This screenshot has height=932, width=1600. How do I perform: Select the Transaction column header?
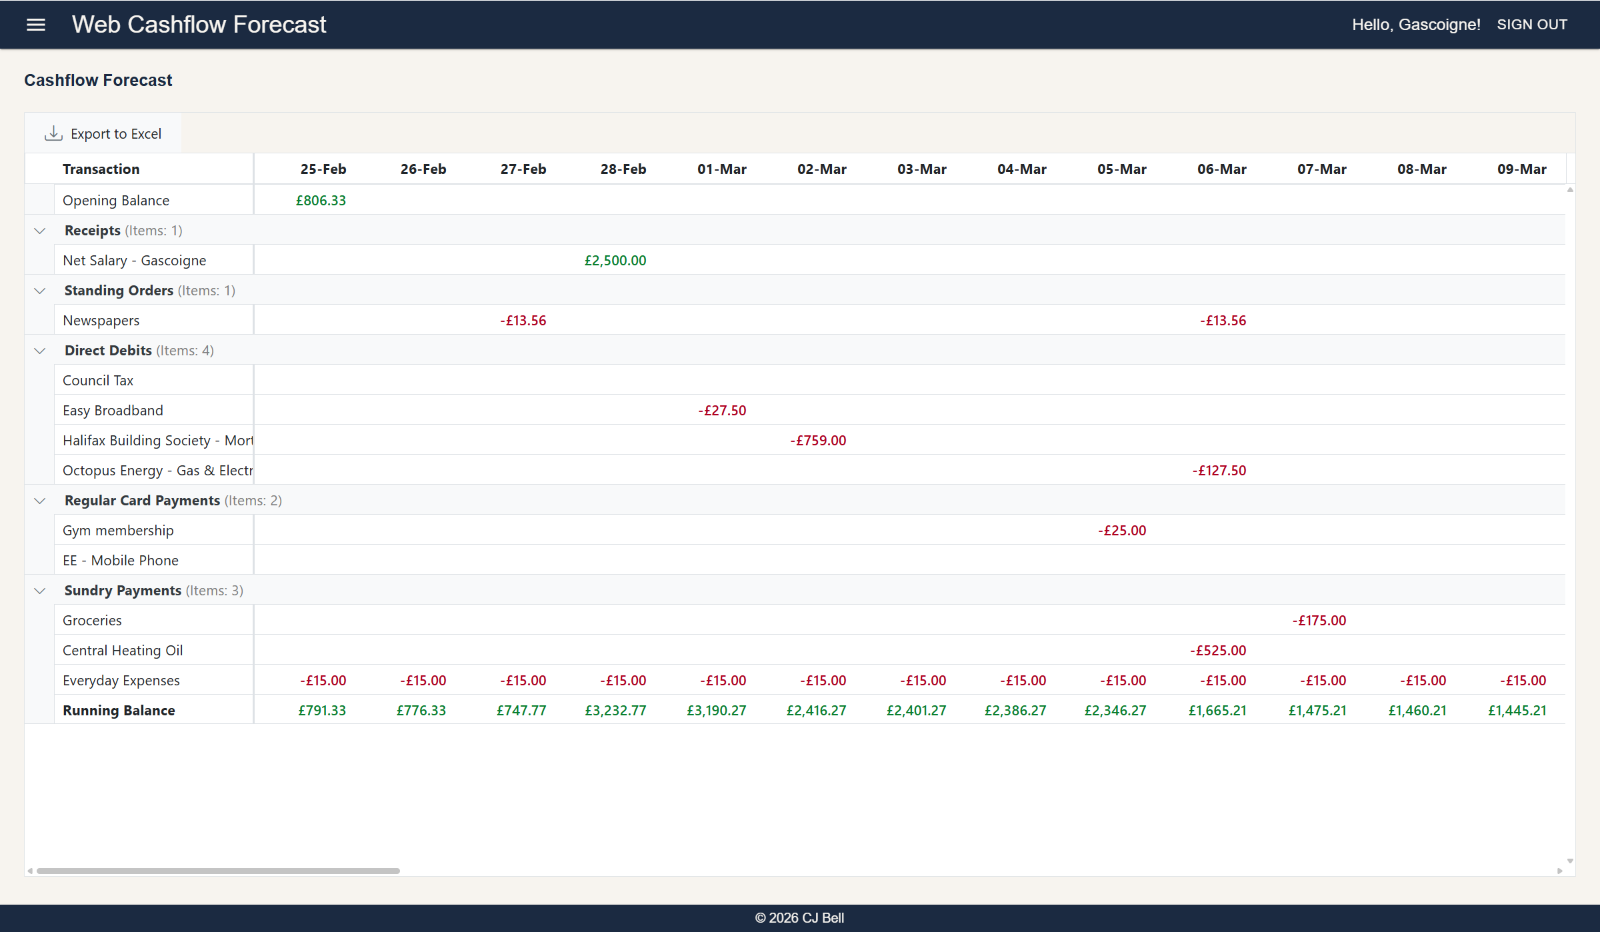pos(101,168)
